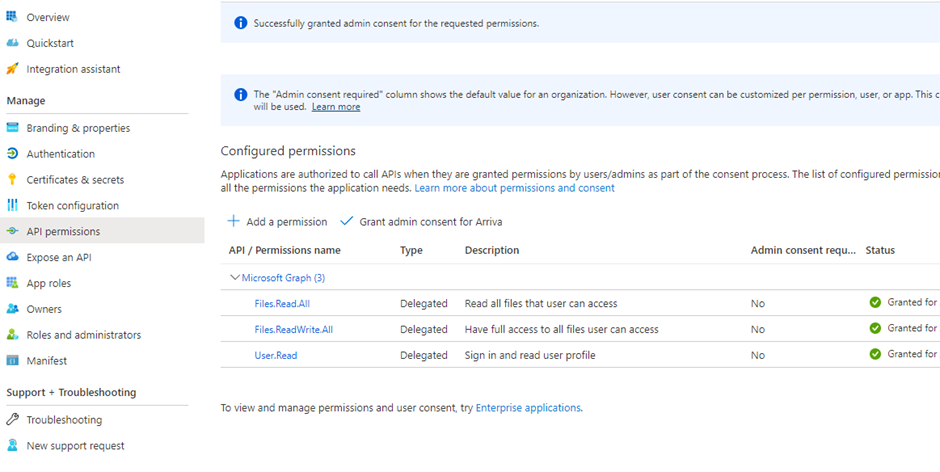Screen dimensions: 940x472
Task: Click the info icon in the success banner
Action: click(240, 23)
